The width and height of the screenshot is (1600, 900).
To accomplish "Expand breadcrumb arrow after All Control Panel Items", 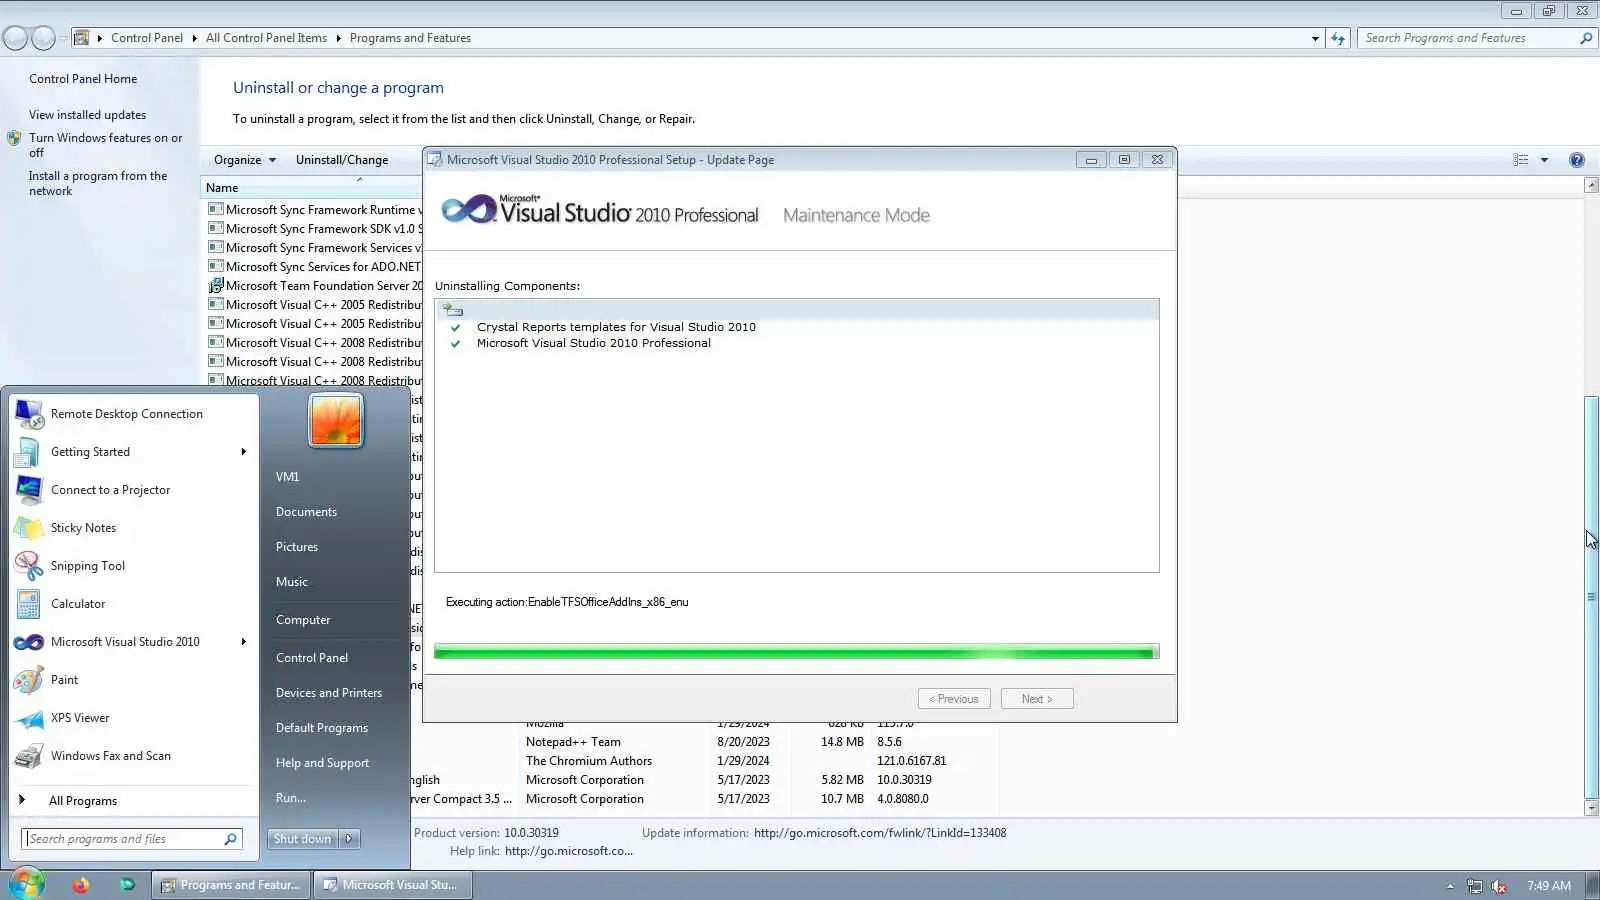I will (338, 38).
